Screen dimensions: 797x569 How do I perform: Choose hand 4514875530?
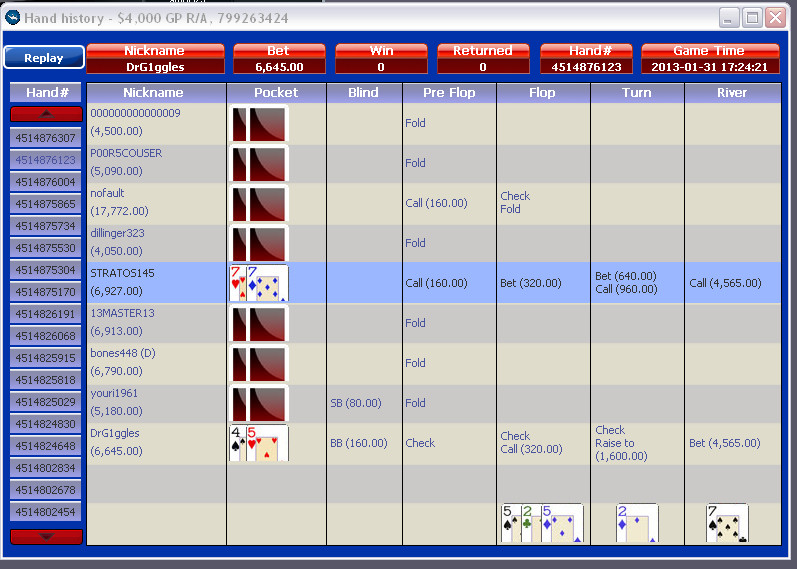[46, 248]
